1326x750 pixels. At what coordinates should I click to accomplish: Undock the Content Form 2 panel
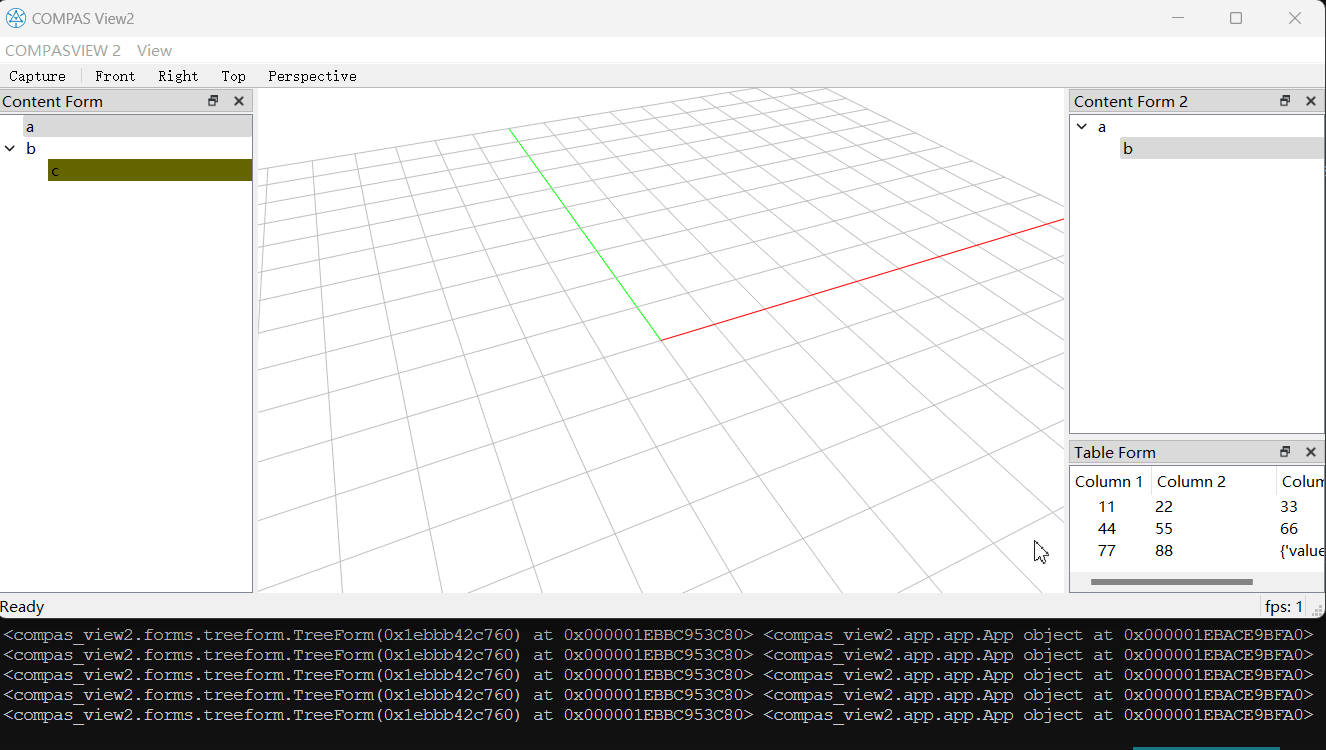coord(1284,100)
